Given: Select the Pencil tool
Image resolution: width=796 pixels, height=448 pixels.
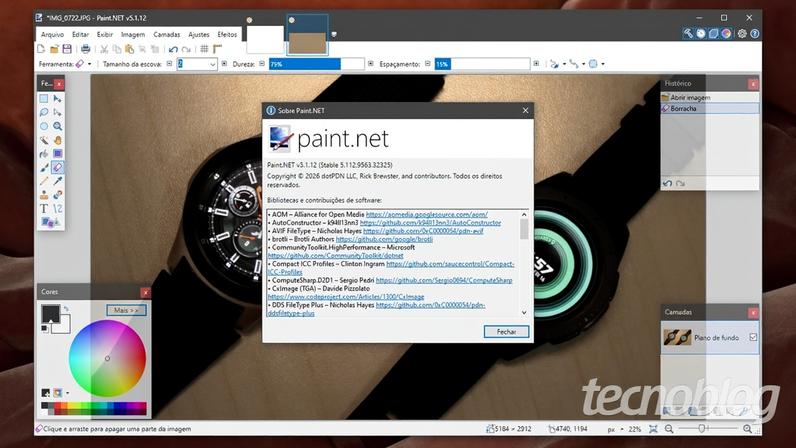Looking at the screenshot, I should [44, 181].
